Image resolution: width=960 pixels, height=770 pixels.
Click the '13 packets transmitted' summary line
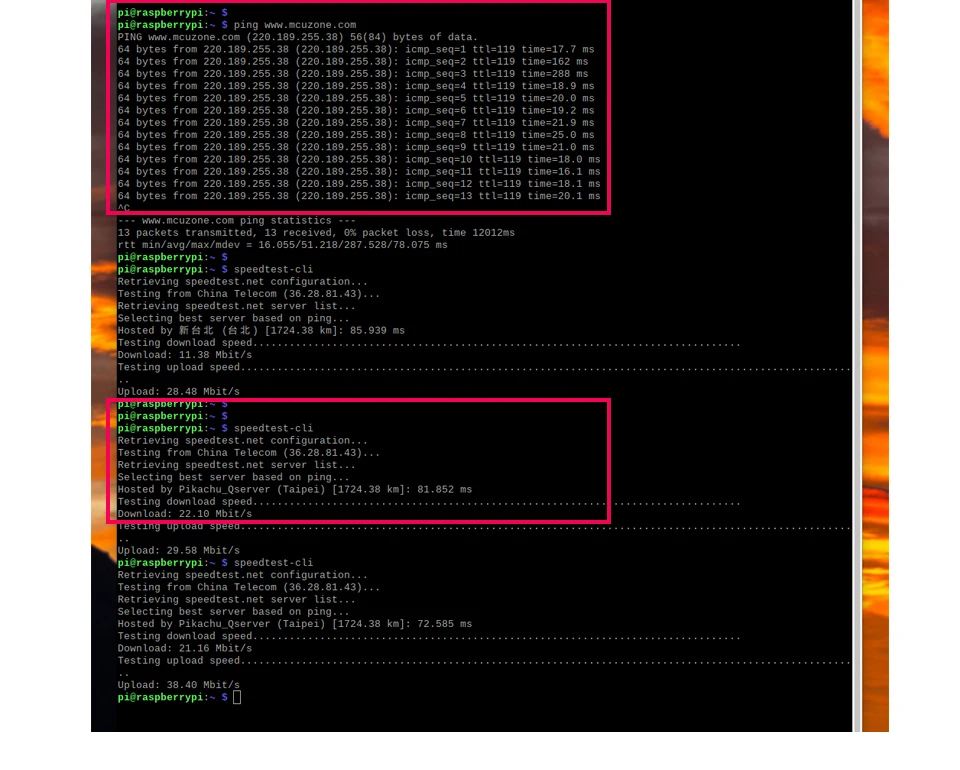click(316, 233)
